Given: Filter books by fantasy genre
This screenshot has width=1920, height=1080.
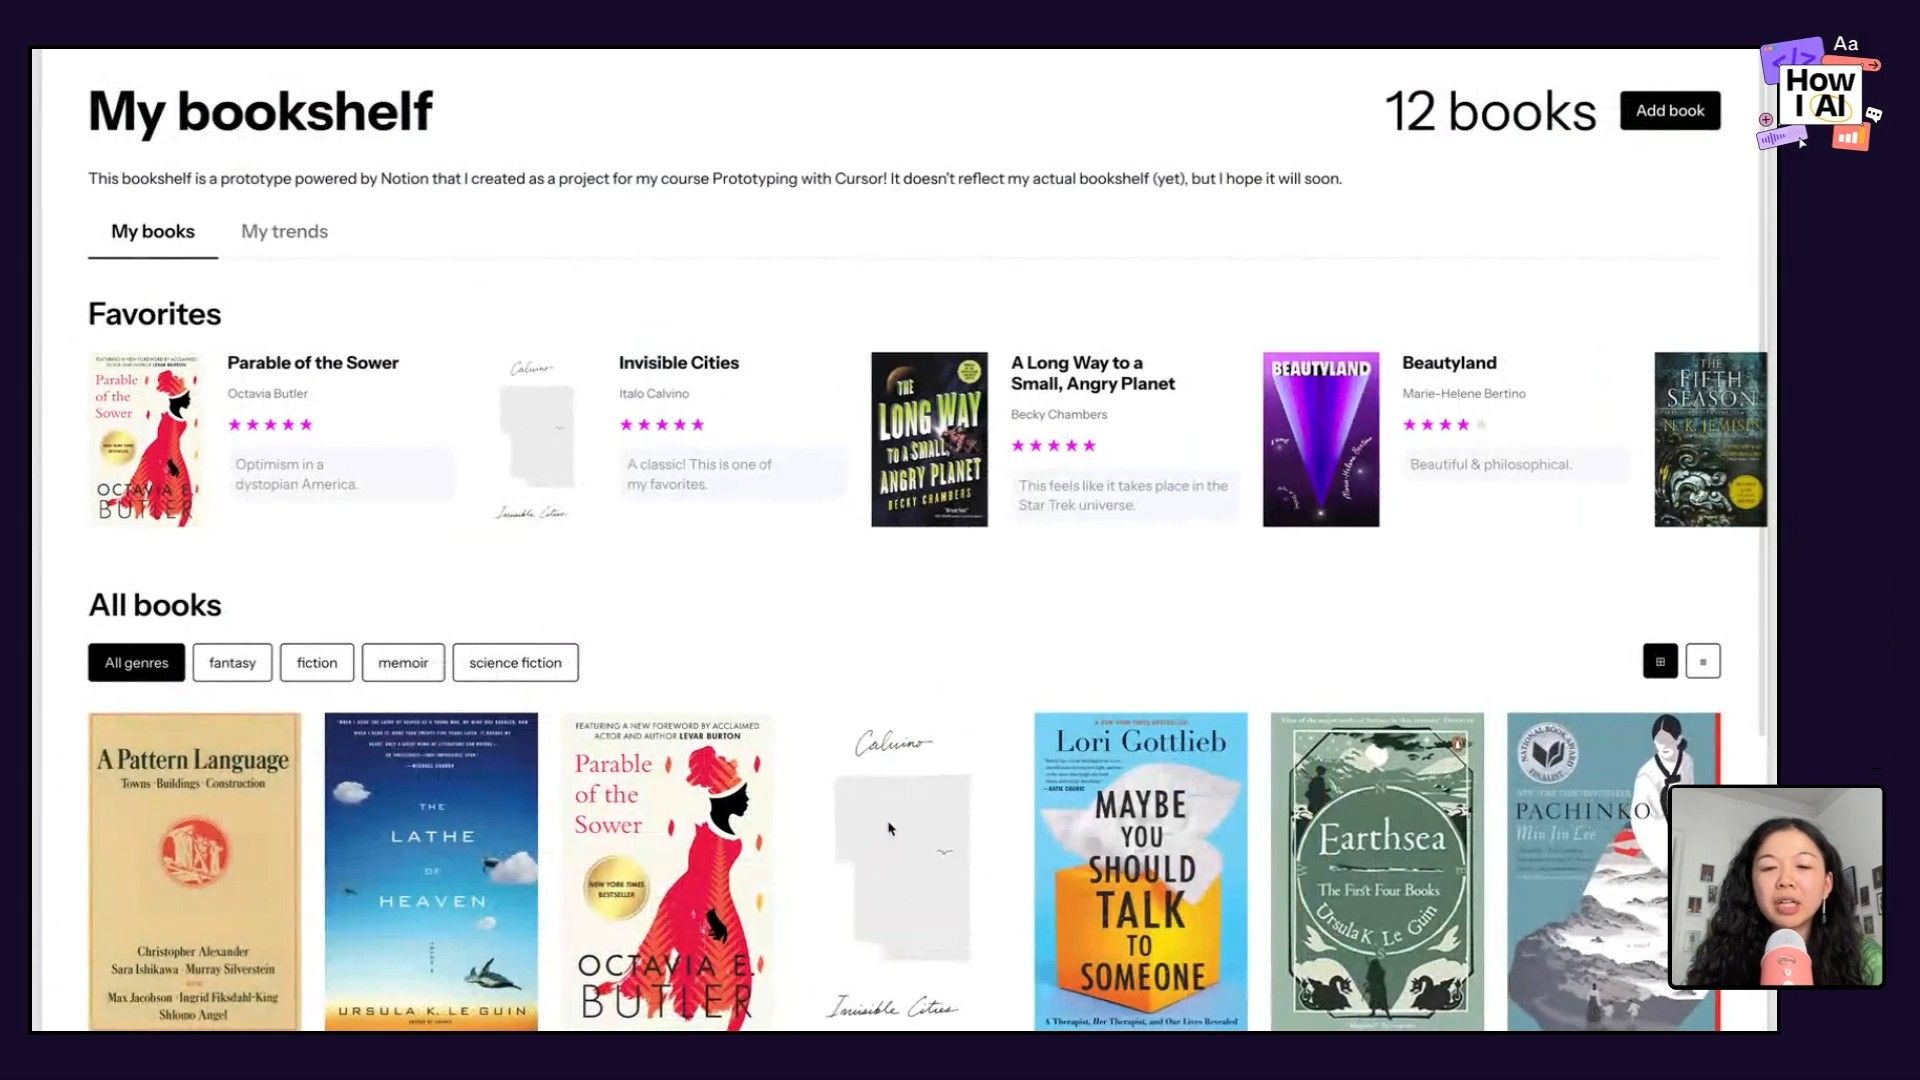Looking at the screenshot, I should point(232,662).
